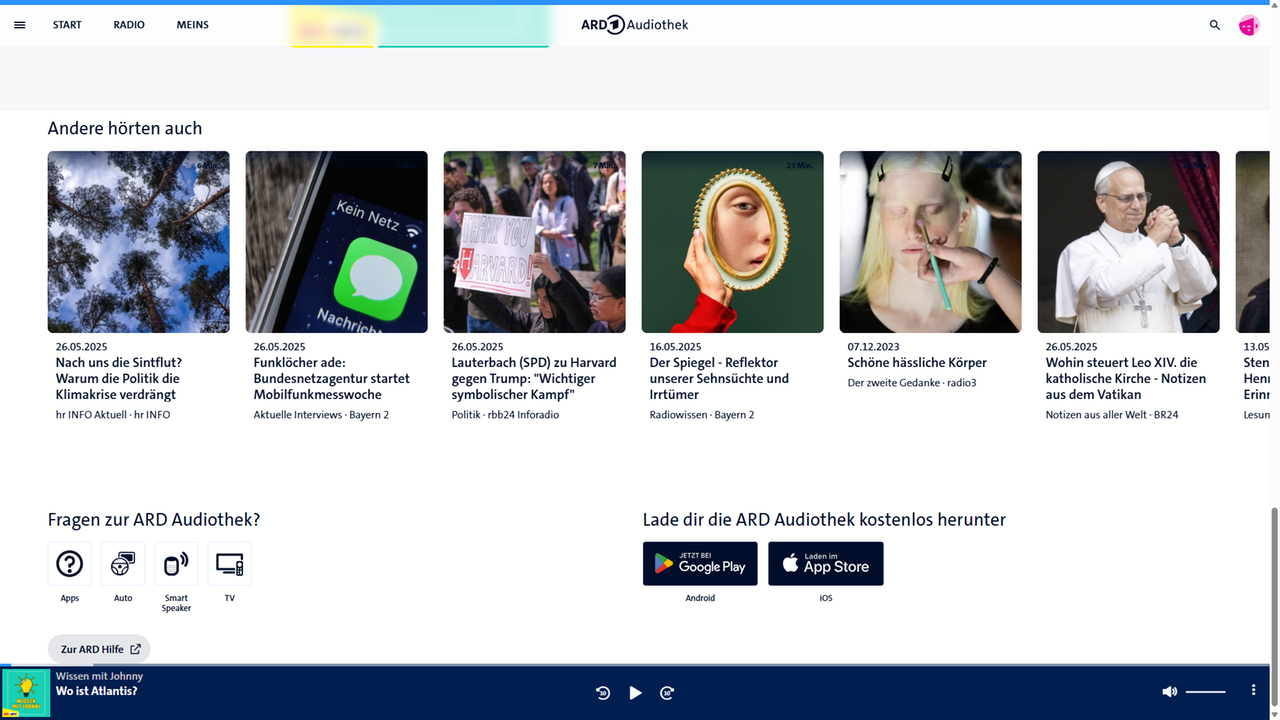Mute audio with the player's speaker icon

(x=1169, y=692)
